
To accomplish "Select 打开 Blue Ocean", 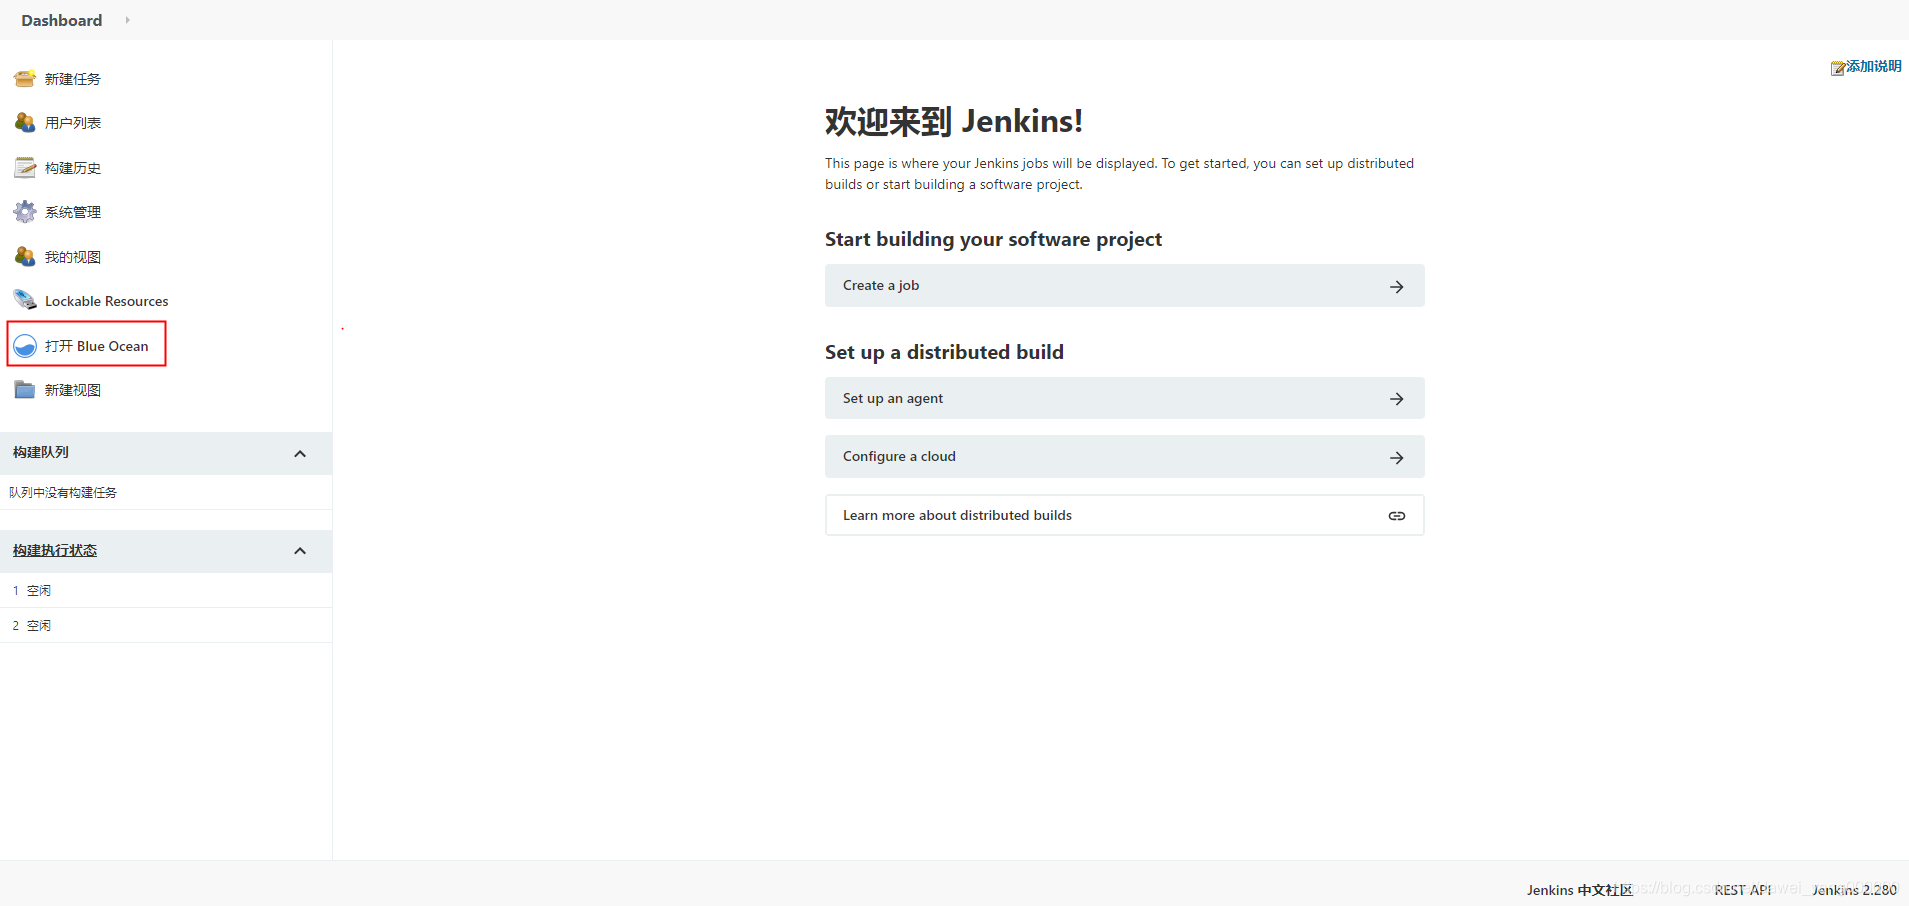I will [x=97, y=346].
